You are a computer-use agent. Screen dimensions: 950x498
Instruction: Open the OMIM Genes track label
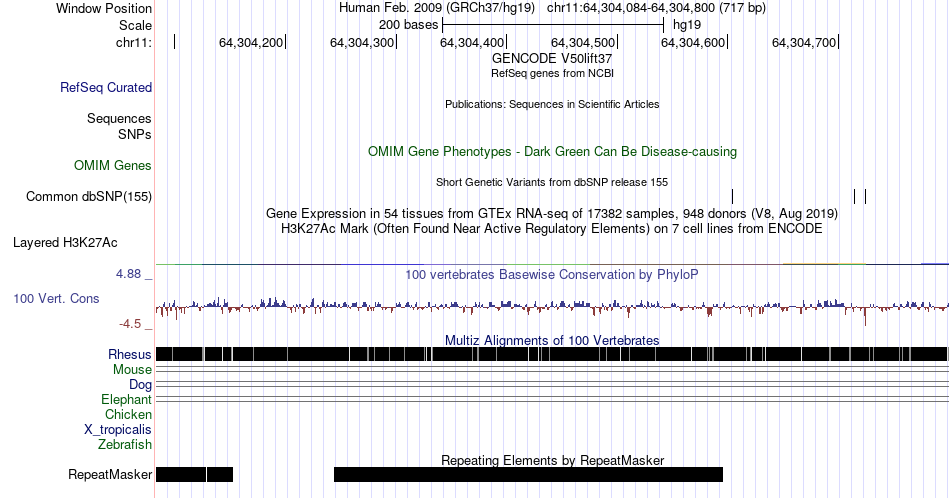click(112, 165)
